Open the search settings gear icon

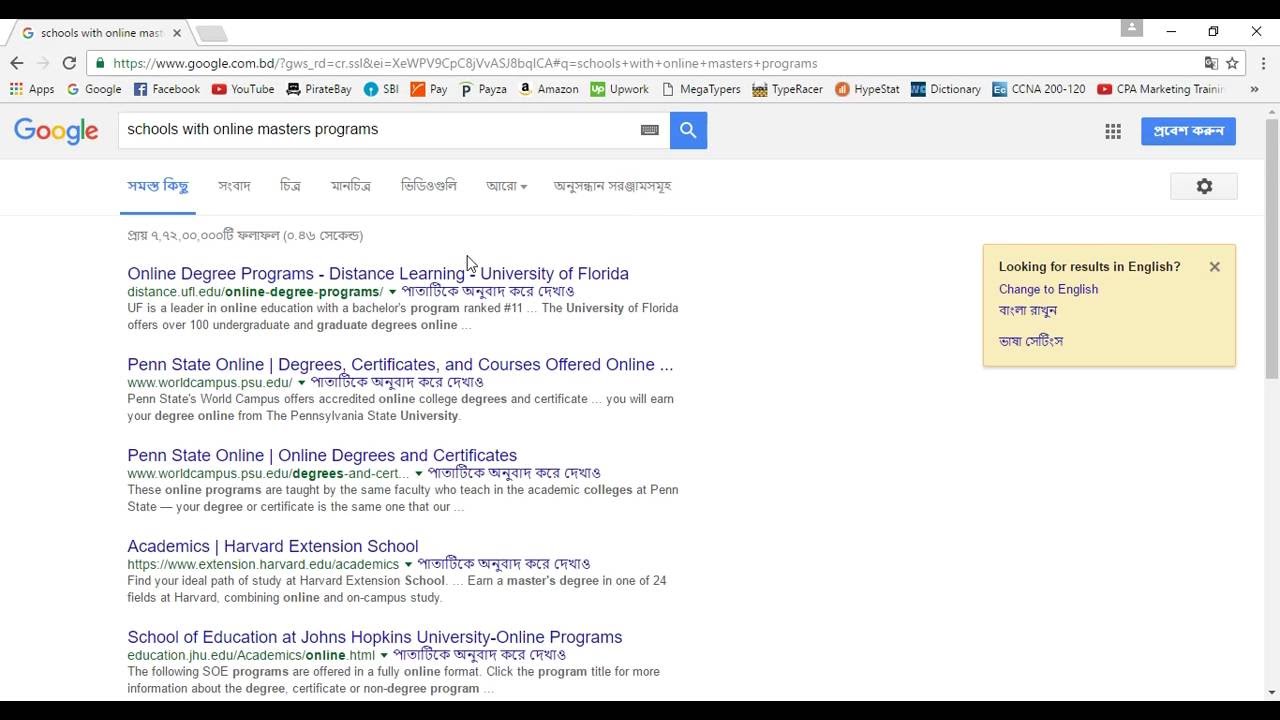(x=1204, y=186)
